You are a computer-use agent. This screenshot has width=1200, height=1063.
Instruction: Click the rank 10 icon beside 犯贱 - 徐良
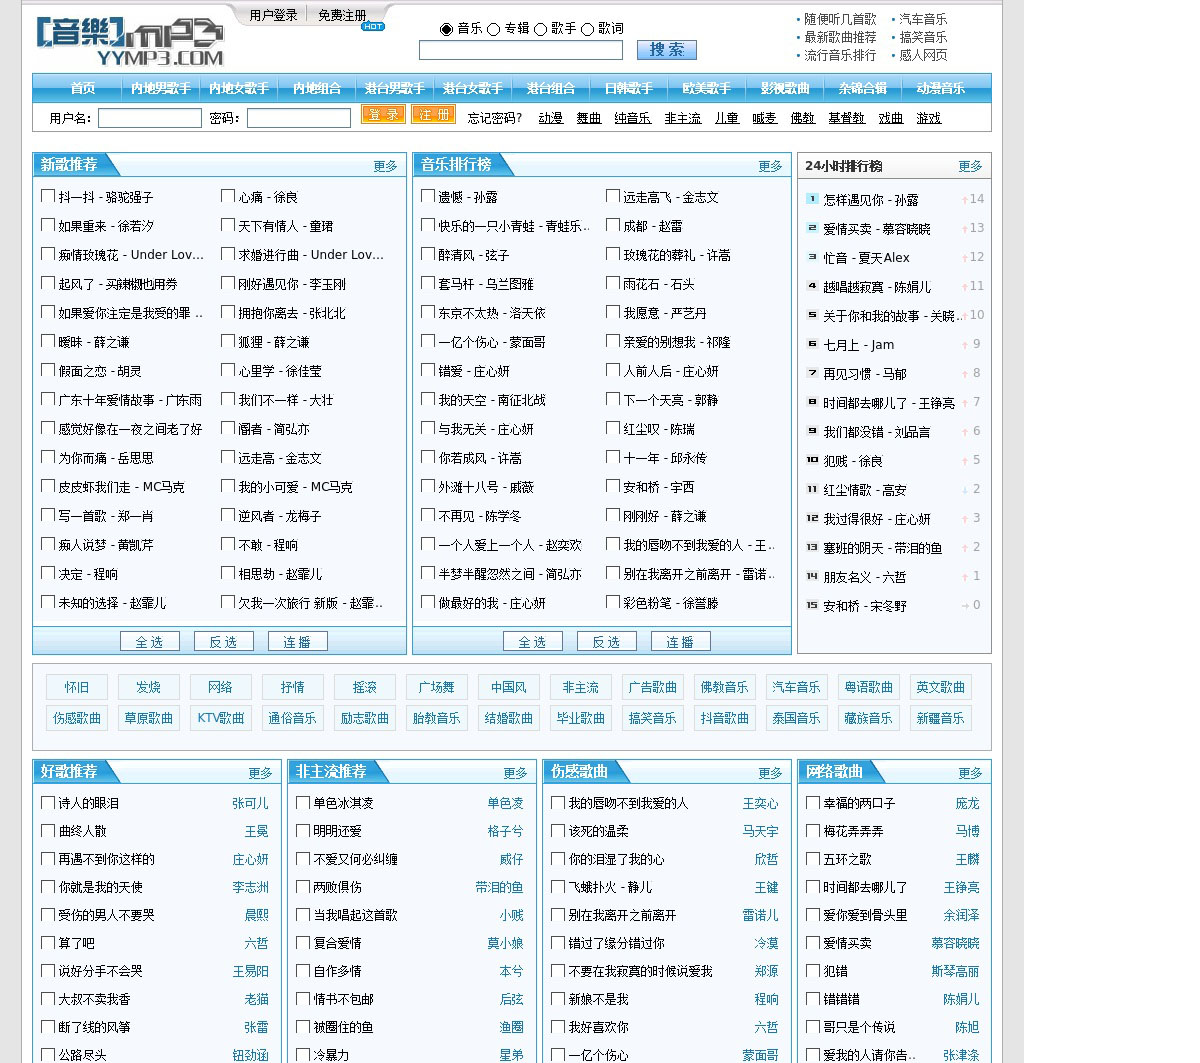click(x=812, y=460)
